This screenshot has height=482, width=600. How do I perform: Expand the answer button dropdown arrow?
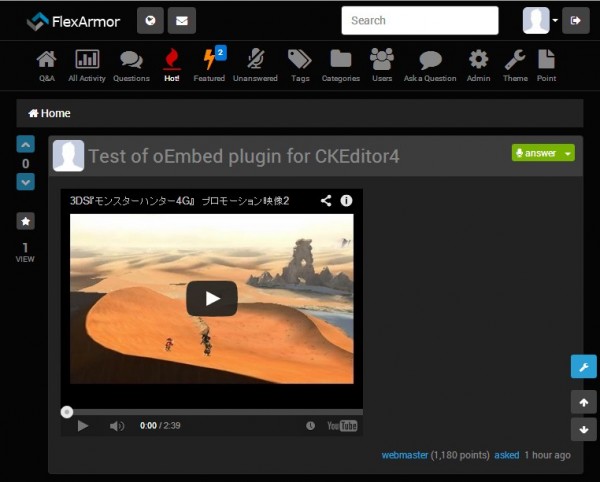(568, 153)
